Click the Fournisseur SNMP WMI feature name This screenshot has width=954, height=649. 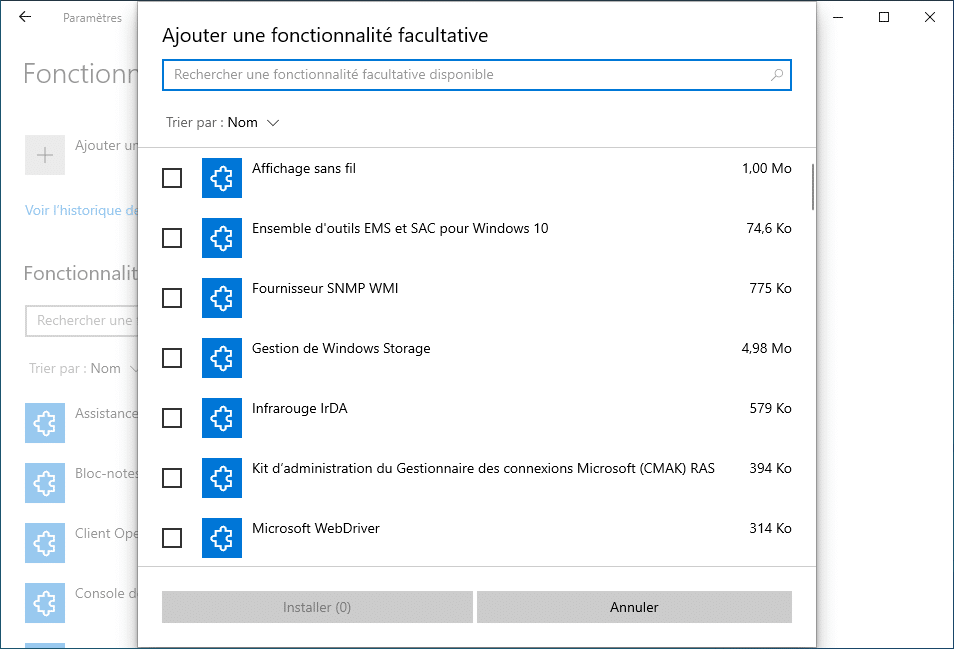[325, 288]
